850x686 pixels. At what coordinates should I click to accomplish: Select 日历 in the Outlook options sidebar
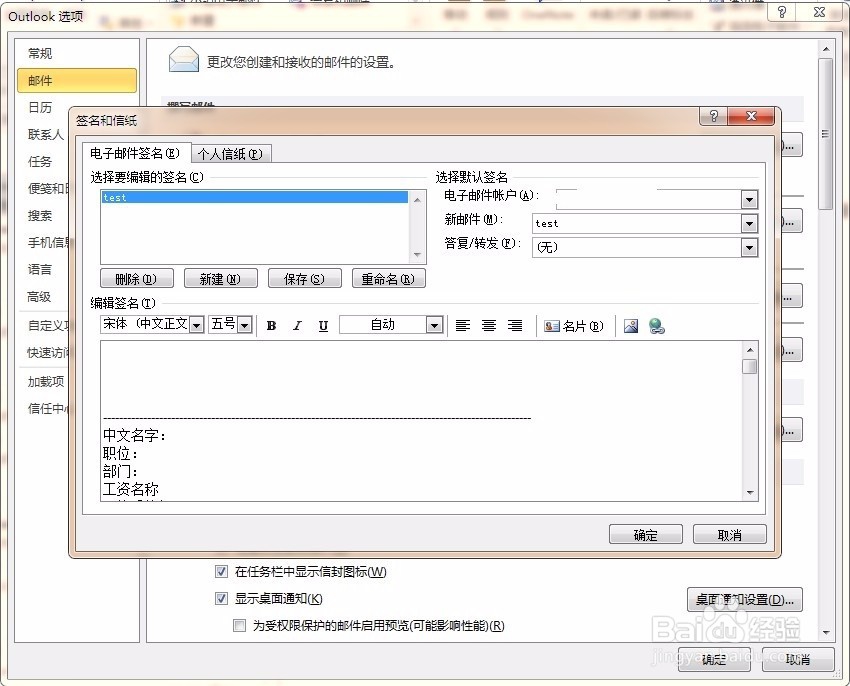click(x=41, y=107)
